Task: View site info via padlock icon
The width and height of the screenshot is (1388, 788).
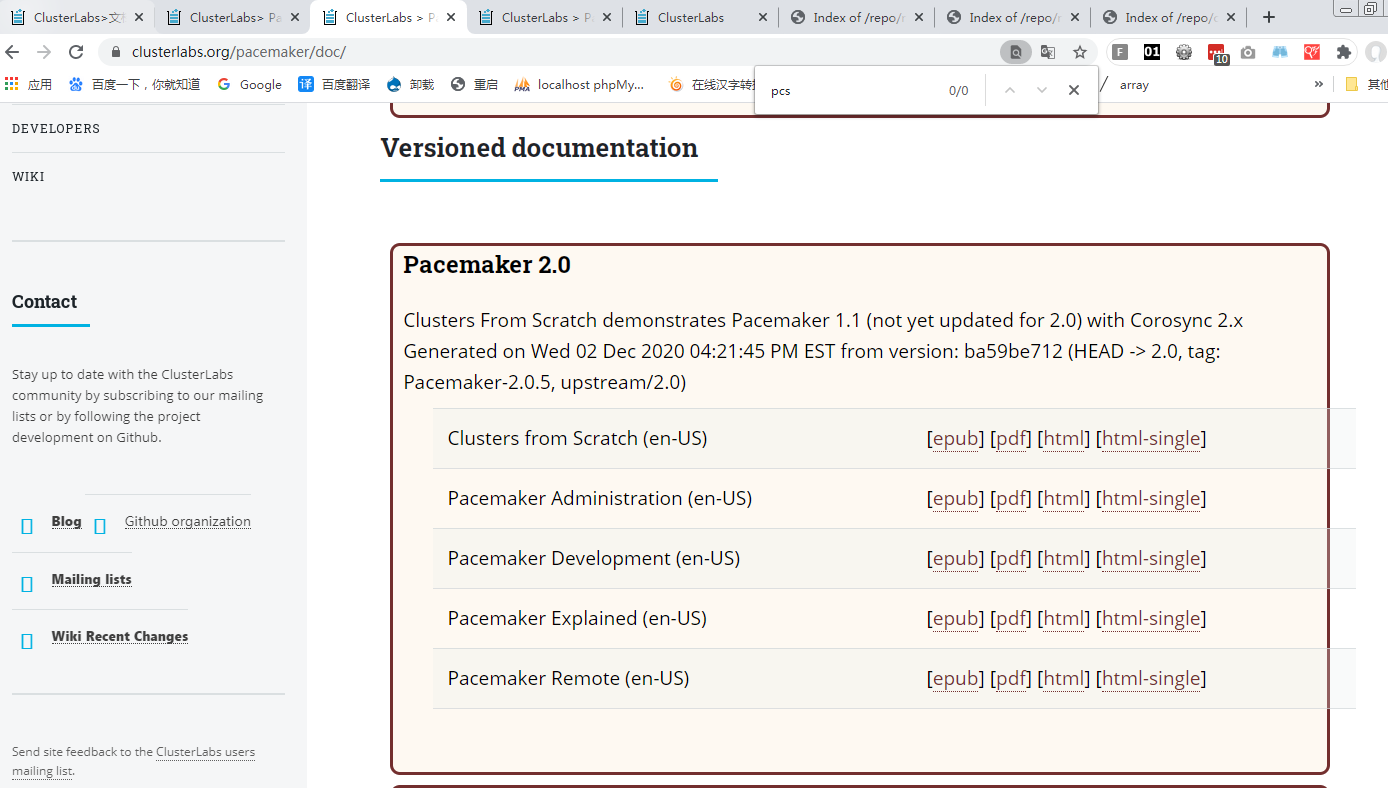Action: 116,52
